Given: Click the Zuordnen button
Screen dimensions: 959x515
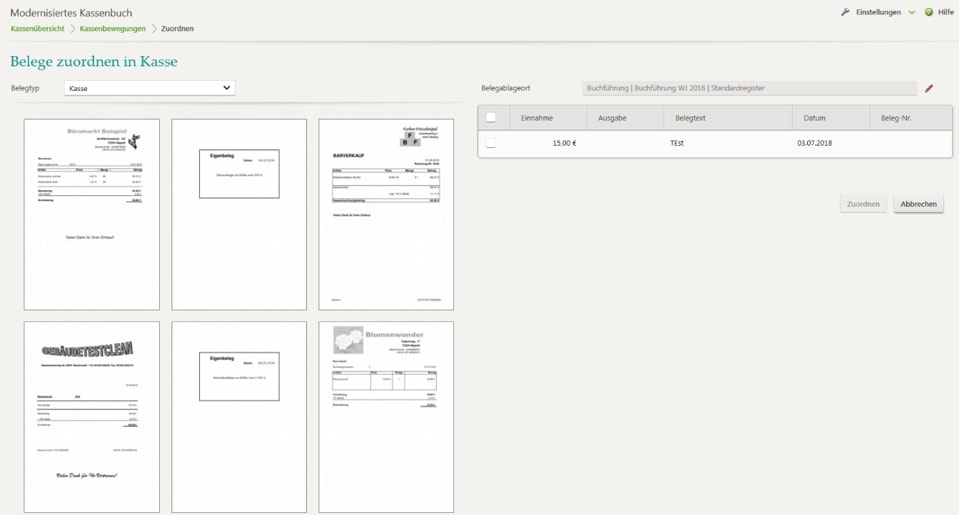Looking at the screenshot, I should [x=863, y=204].
